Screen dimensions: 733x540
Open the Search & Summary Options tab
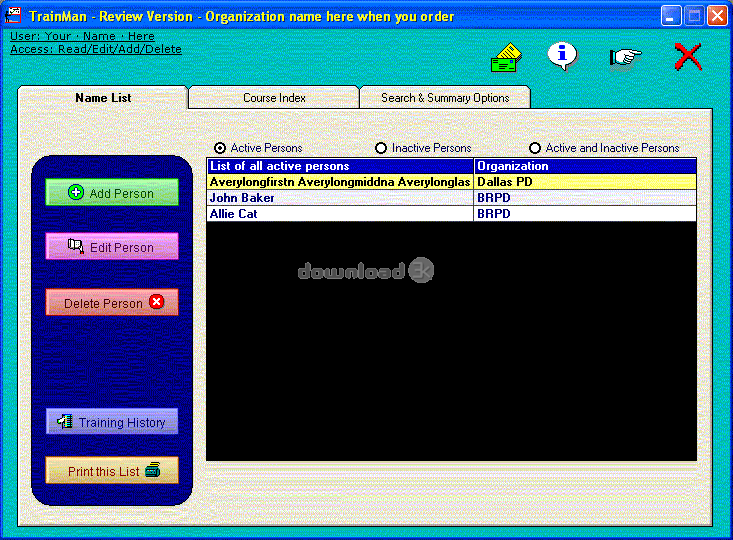pyautogui.click(x=445, y=98)
